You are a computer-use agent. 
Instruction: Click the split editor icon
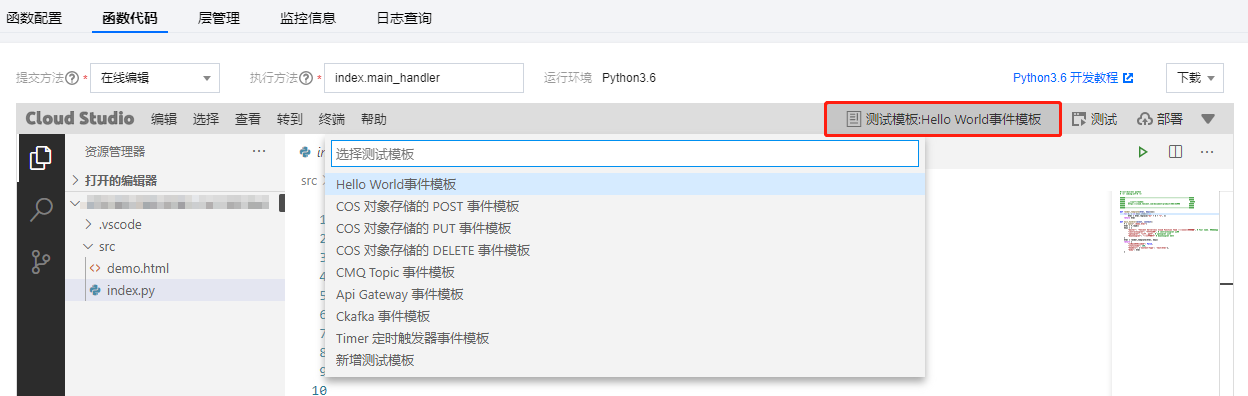[1175, 152]
